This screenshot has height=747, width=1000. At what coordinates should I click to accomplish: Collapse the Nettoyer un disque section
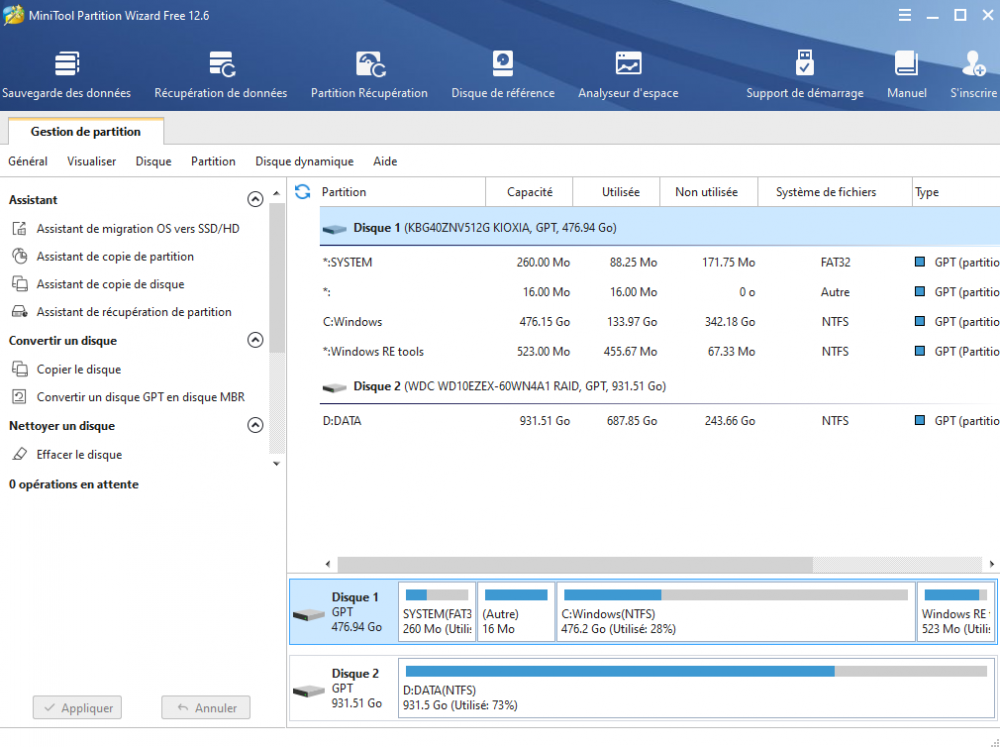pos(255,426)
